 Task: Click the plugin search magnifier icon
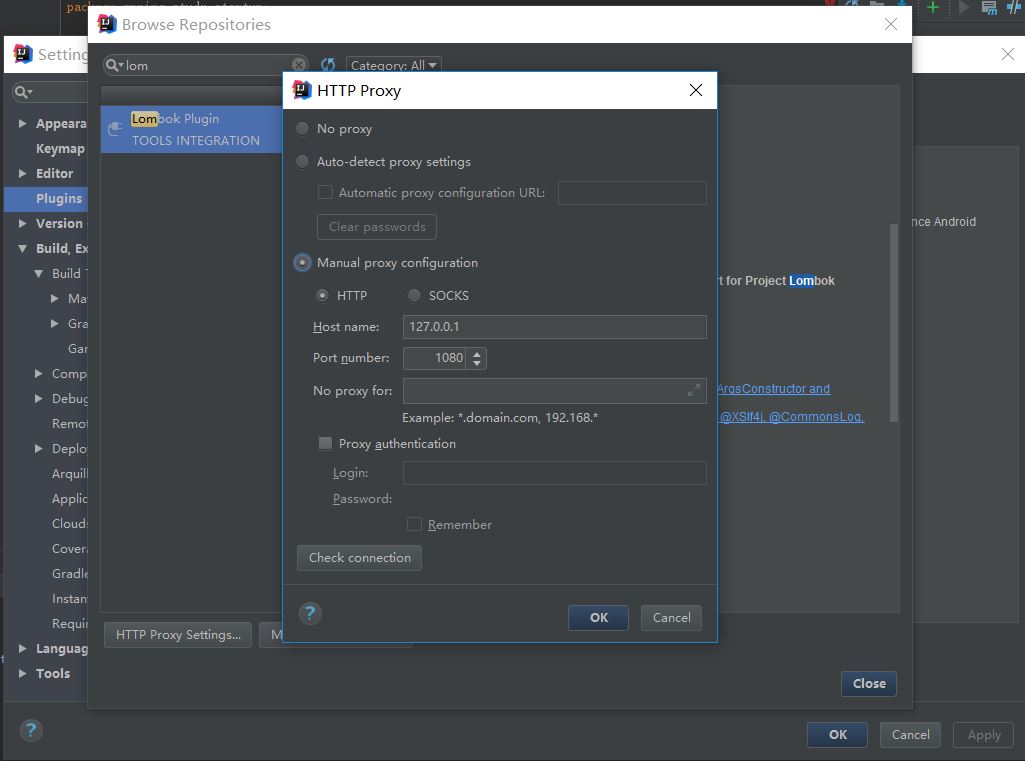pos(112,65)
